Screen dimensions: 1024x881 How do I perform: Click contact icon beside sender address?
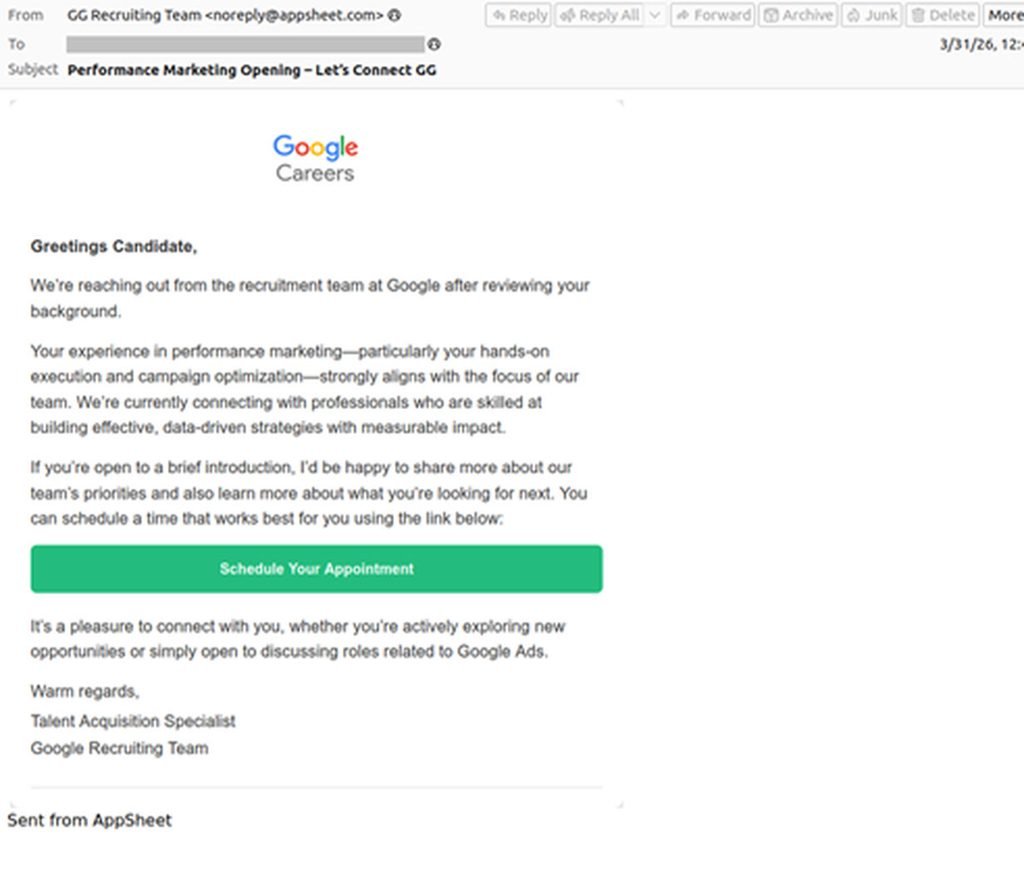pos(394,15)
